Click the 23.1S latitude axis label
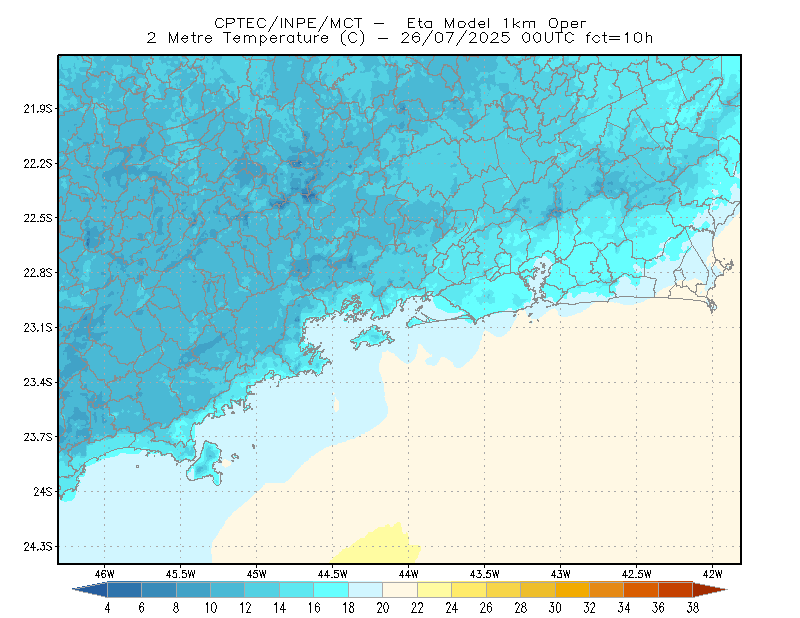Screen dimensions: 800x618 [x=38, y=327]
